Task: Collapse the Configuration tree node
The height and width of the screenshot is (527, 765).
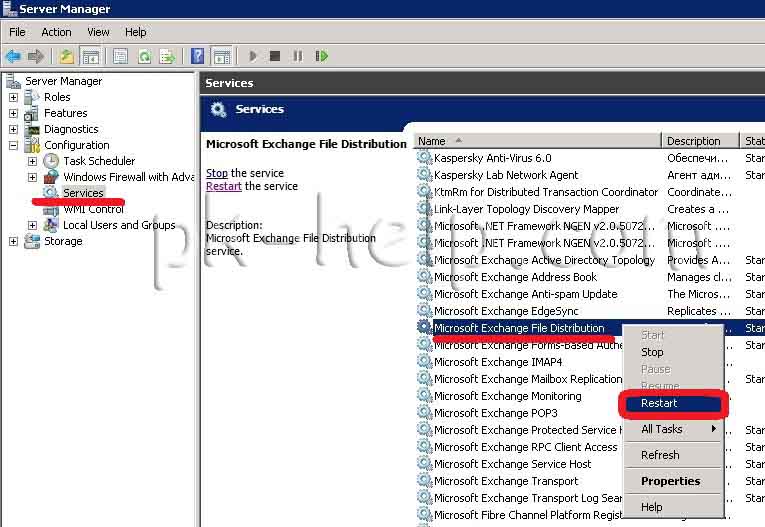Action: click(x=13, y=145)
